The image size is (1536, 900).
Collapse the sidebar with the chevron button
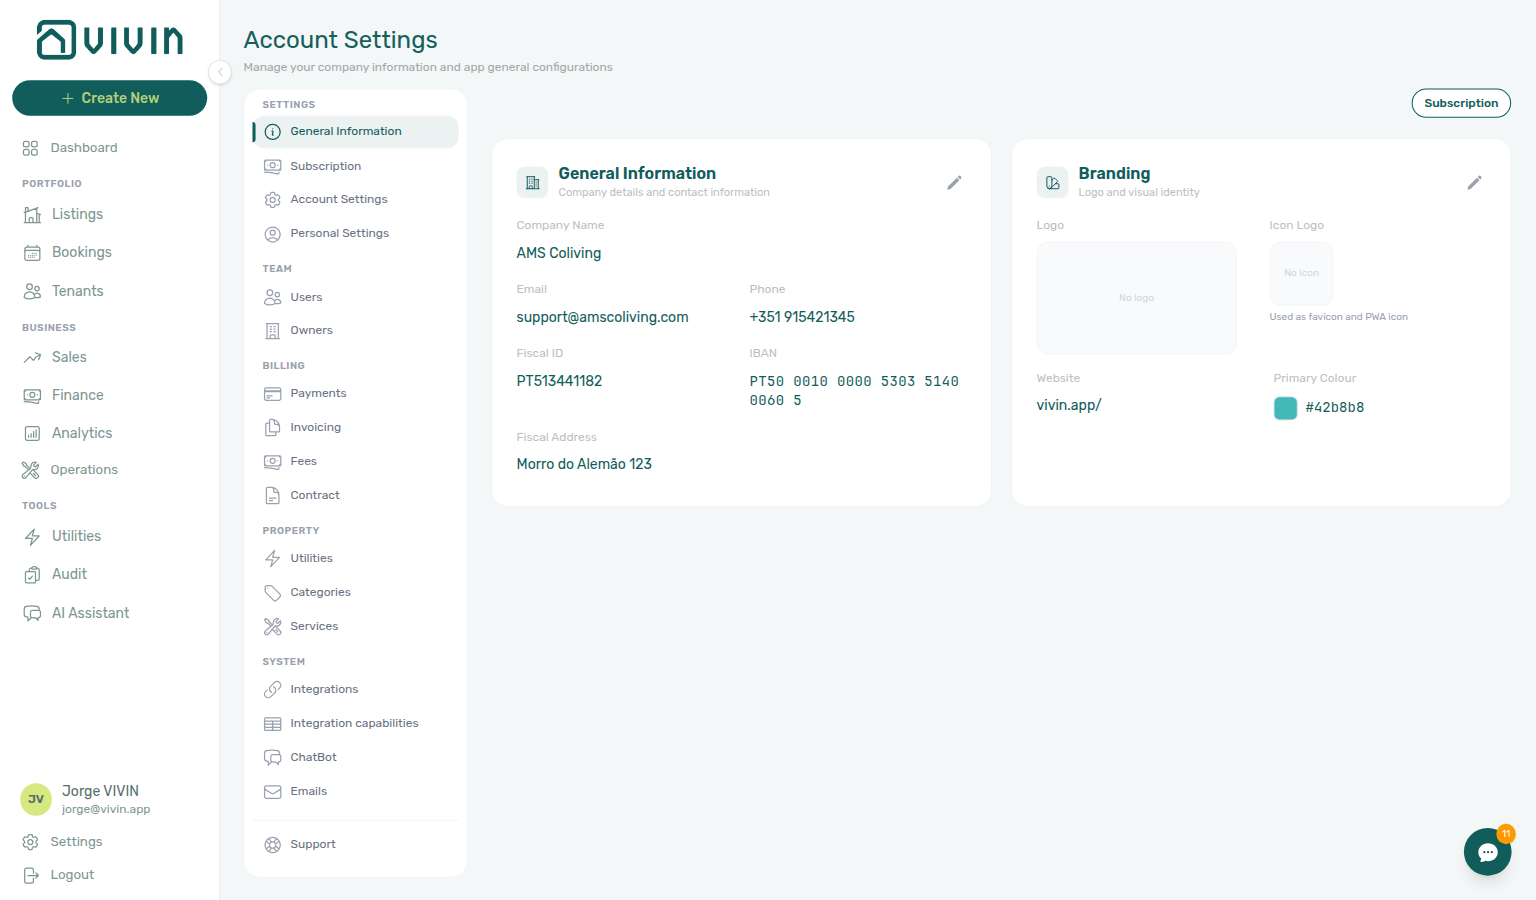(x=220, y=72)
